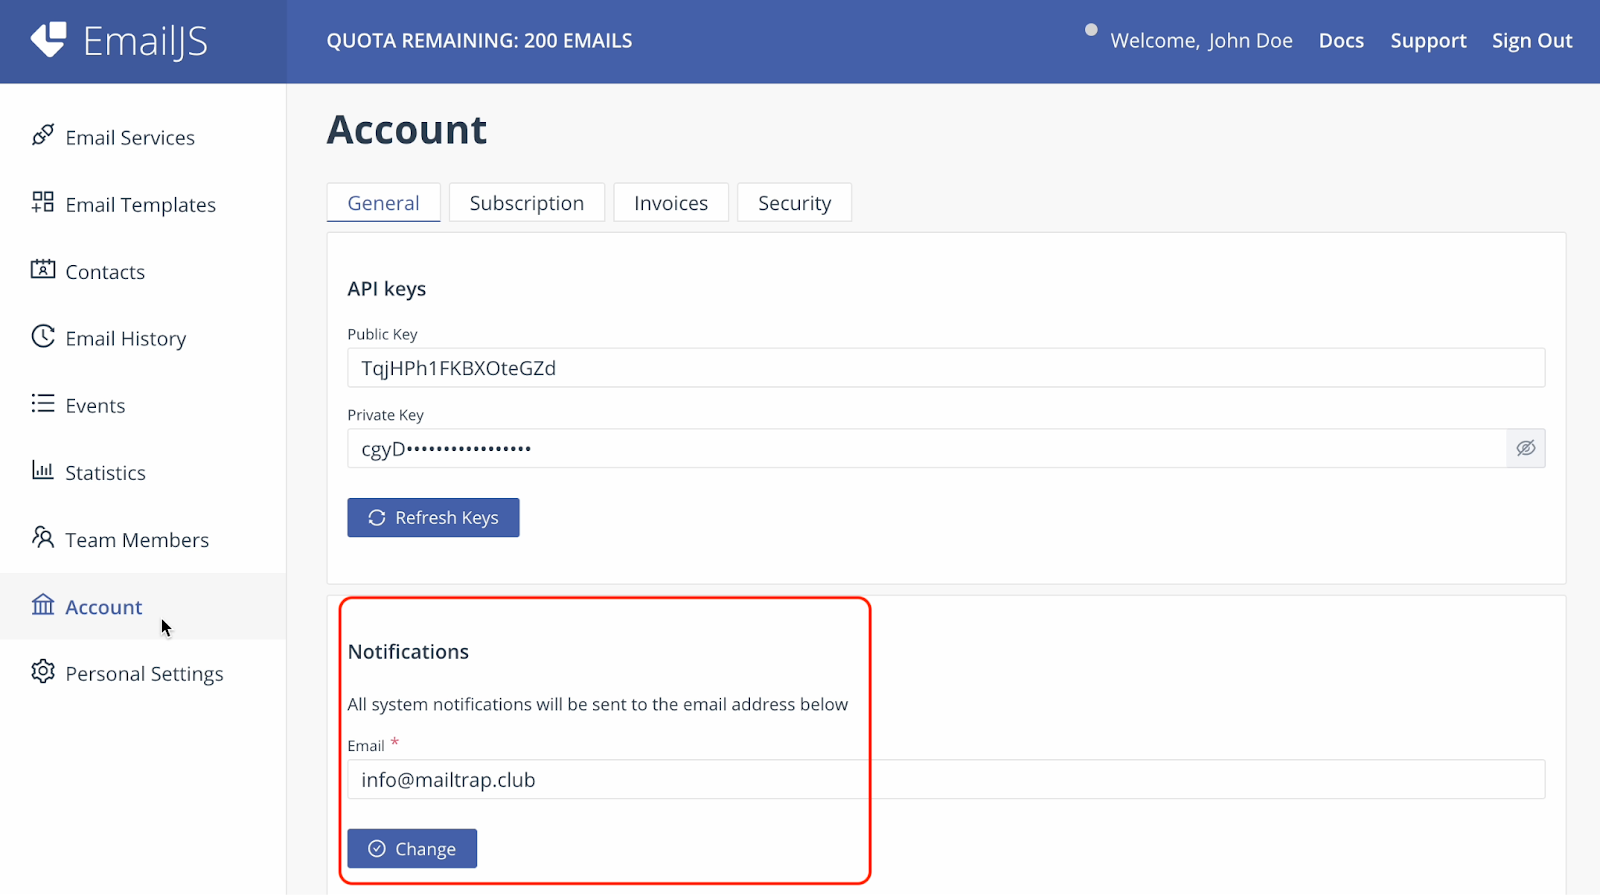Click the Contacts card icon
Image resolution: width=1600 pixels, height=895 pixels.
pyautogui.click(x=42, y=269)
